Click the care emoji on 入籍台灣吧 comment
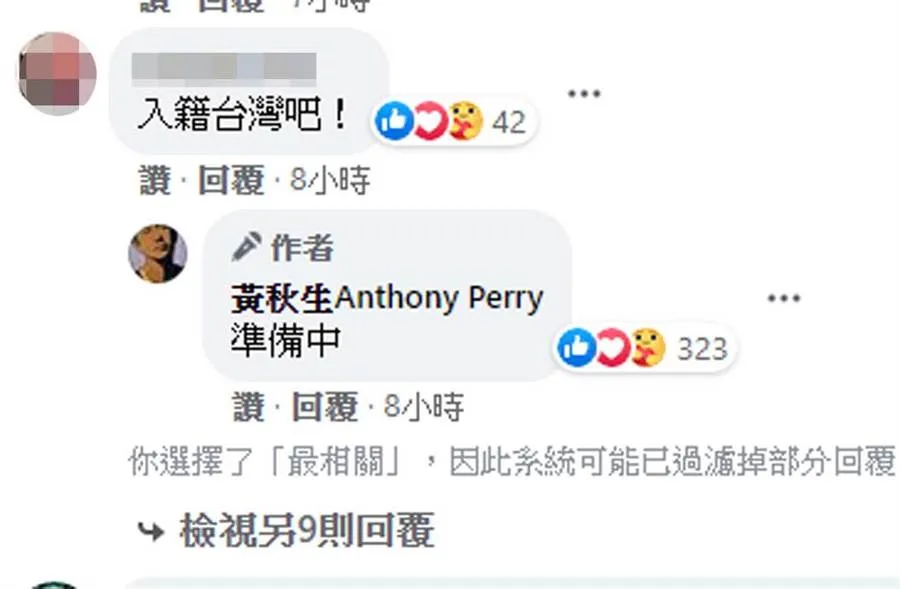Image resolution: width=900 pixels, height=589 pixels. point(465,121)
